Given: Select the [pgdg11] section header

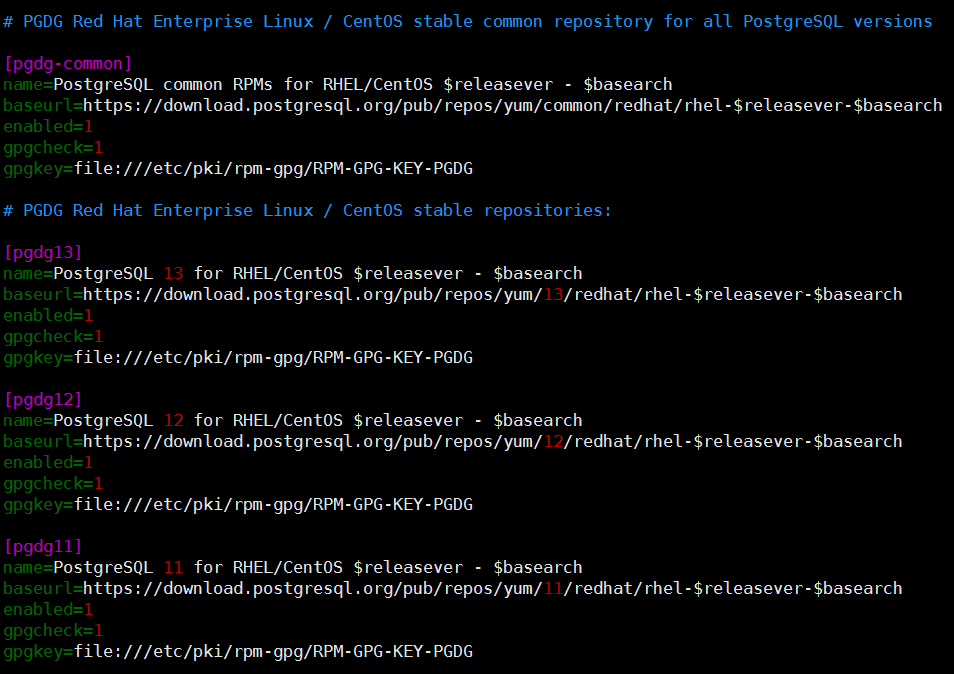Looking at the screenshot, I should tap(43, 547).
